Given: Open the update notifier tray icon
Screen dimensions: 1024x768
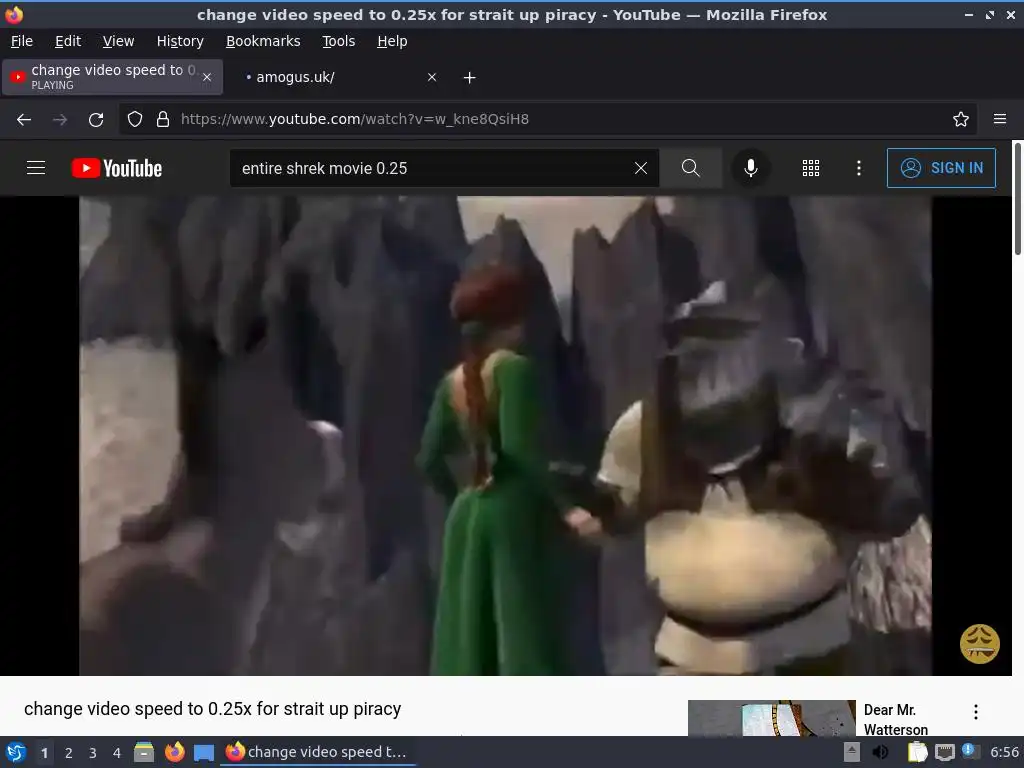Looking at the screenshot, I should click(x=970, y=751).
